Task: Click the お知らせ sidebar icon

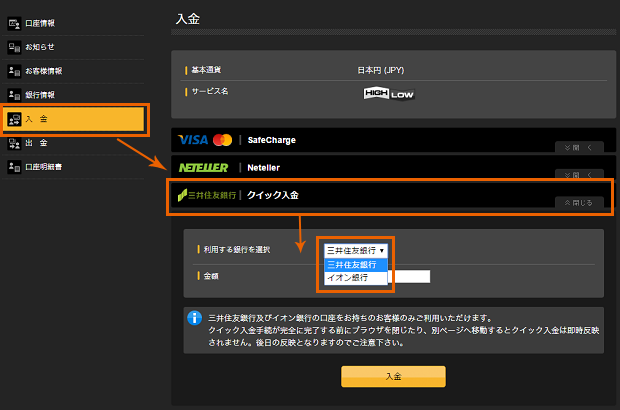Action: click(x=14, y=47)
